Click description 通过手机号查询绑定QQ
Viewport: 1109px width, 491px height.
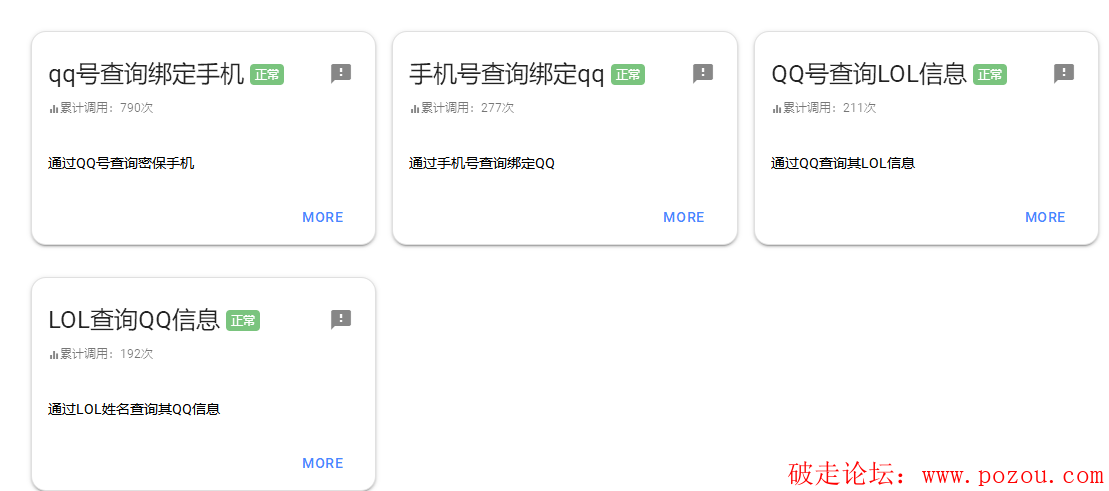[482, 163]
